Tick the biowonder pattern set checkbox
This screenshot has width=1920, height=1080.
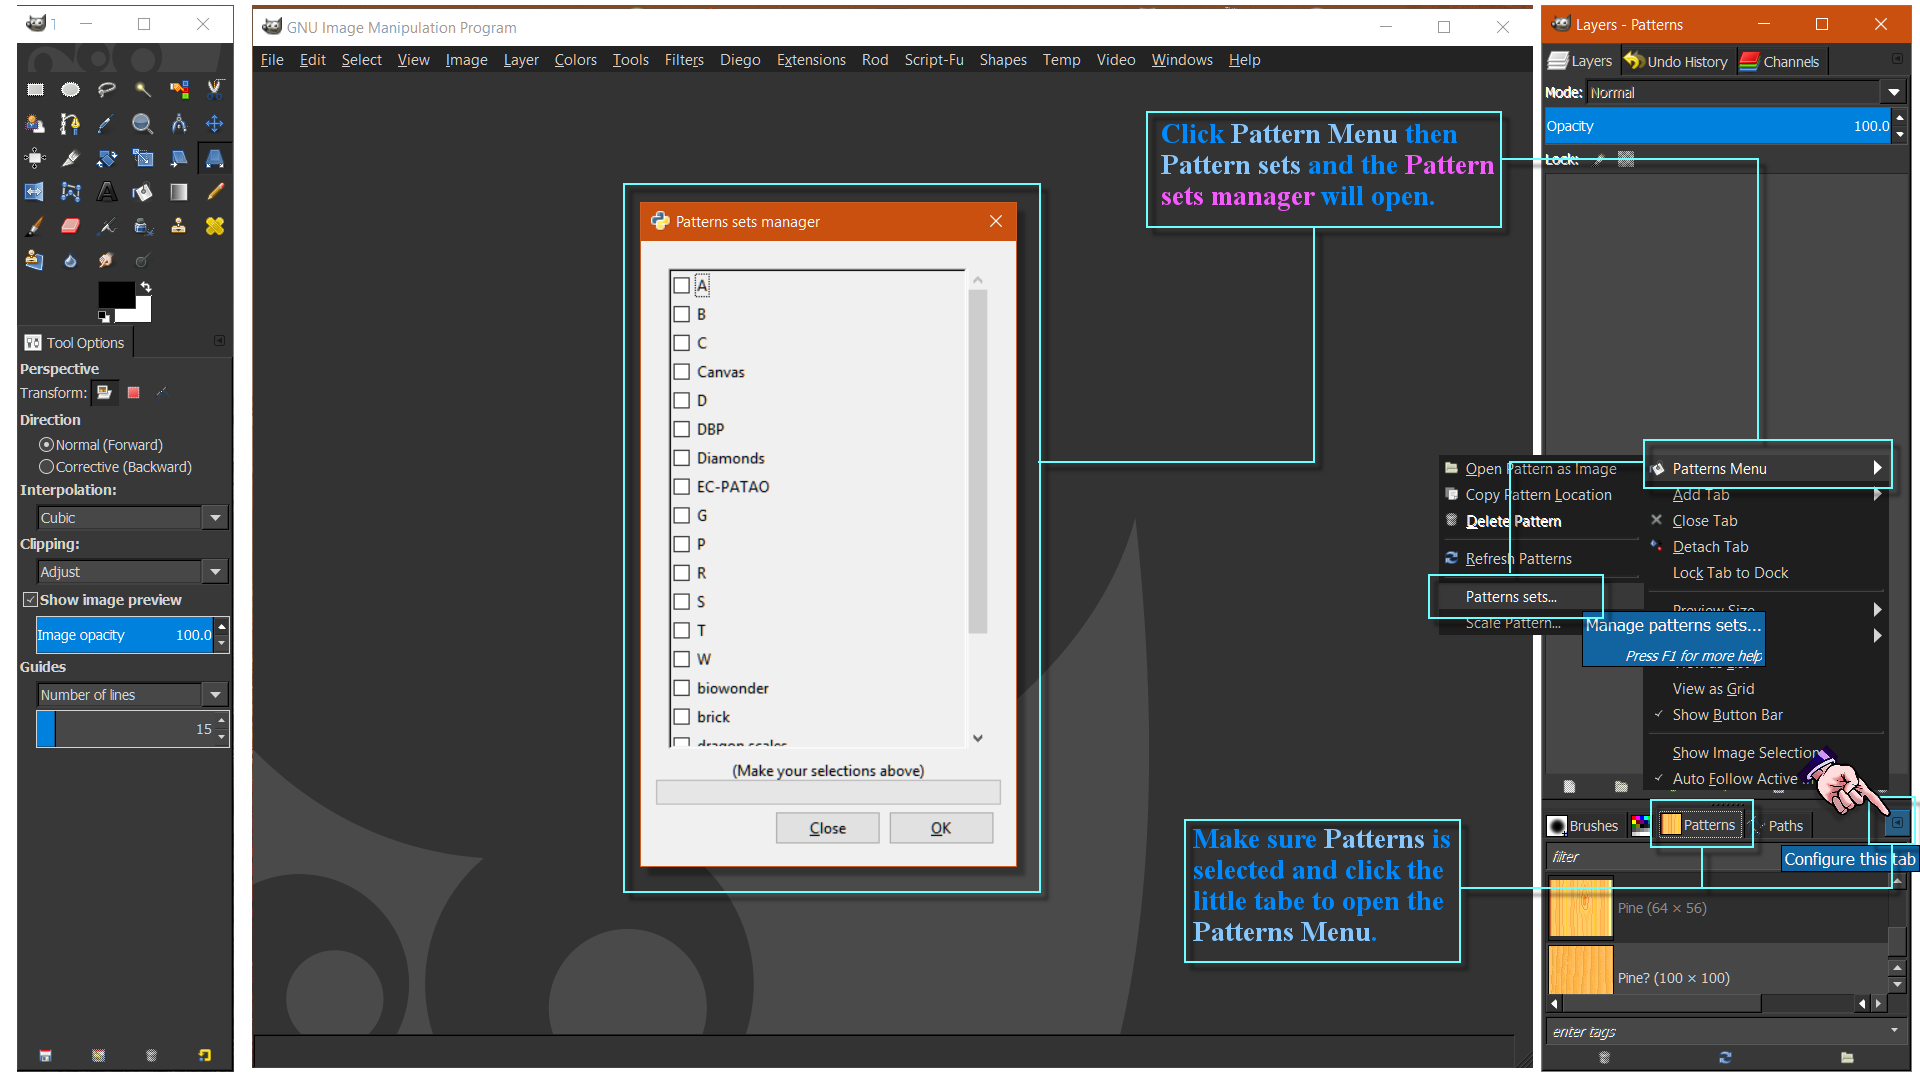[x=682, y=688]
